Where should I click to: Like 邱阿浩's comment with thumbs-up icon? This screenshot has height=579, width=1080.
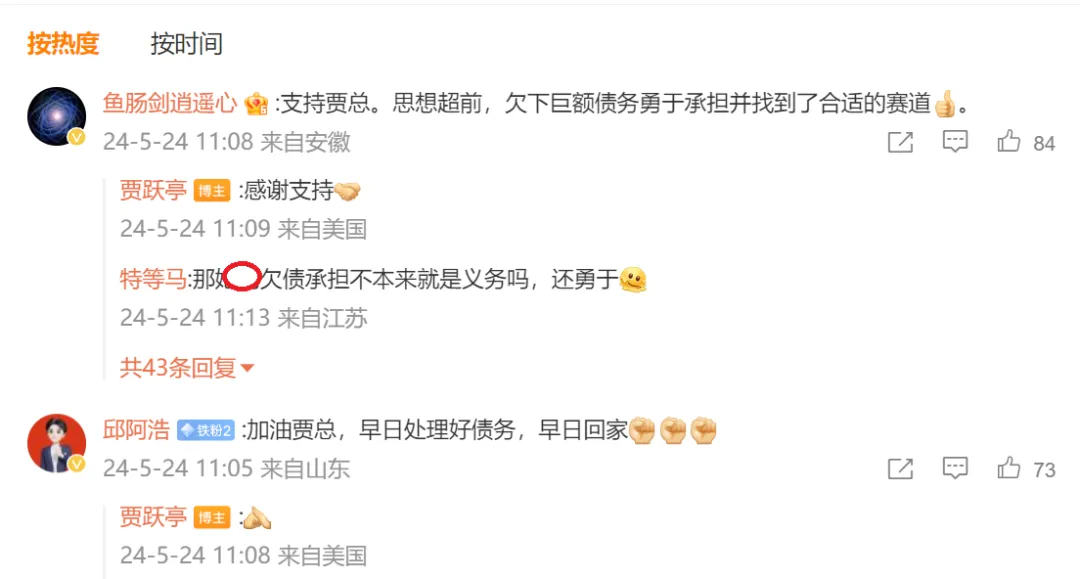click(1008, 468)
